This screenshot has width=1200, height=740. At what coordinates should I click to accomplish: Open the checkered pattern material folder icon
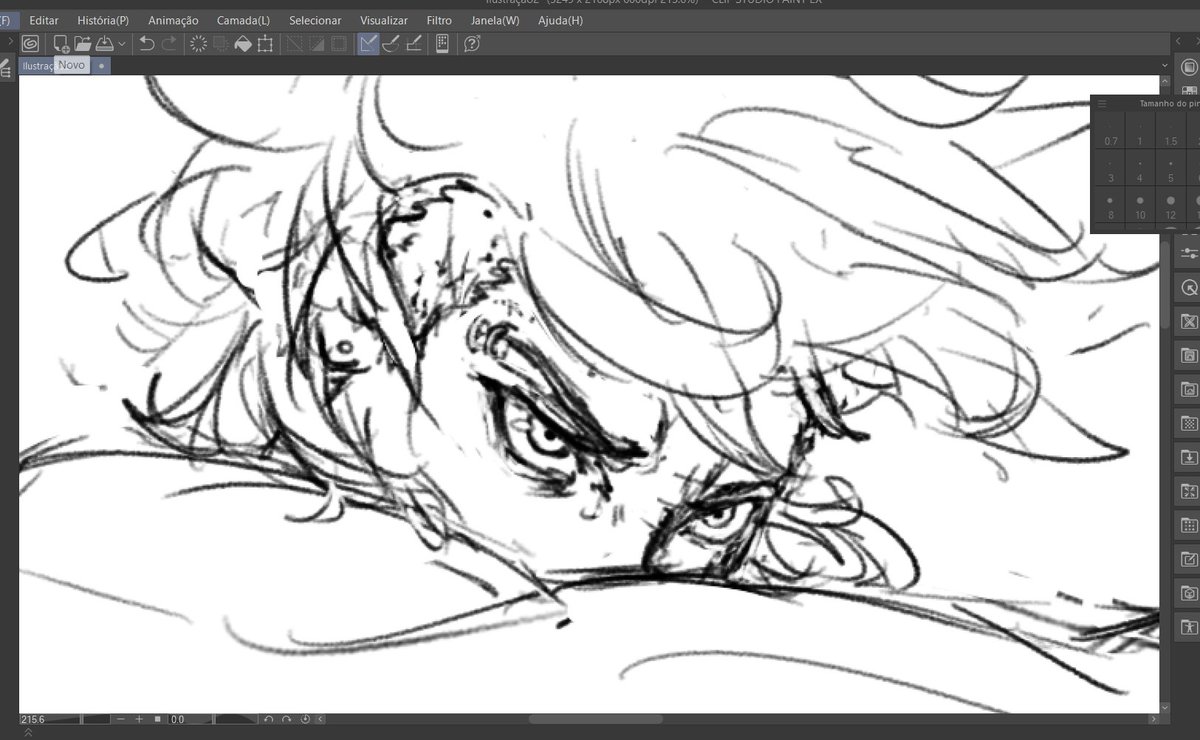point(1188,424)
